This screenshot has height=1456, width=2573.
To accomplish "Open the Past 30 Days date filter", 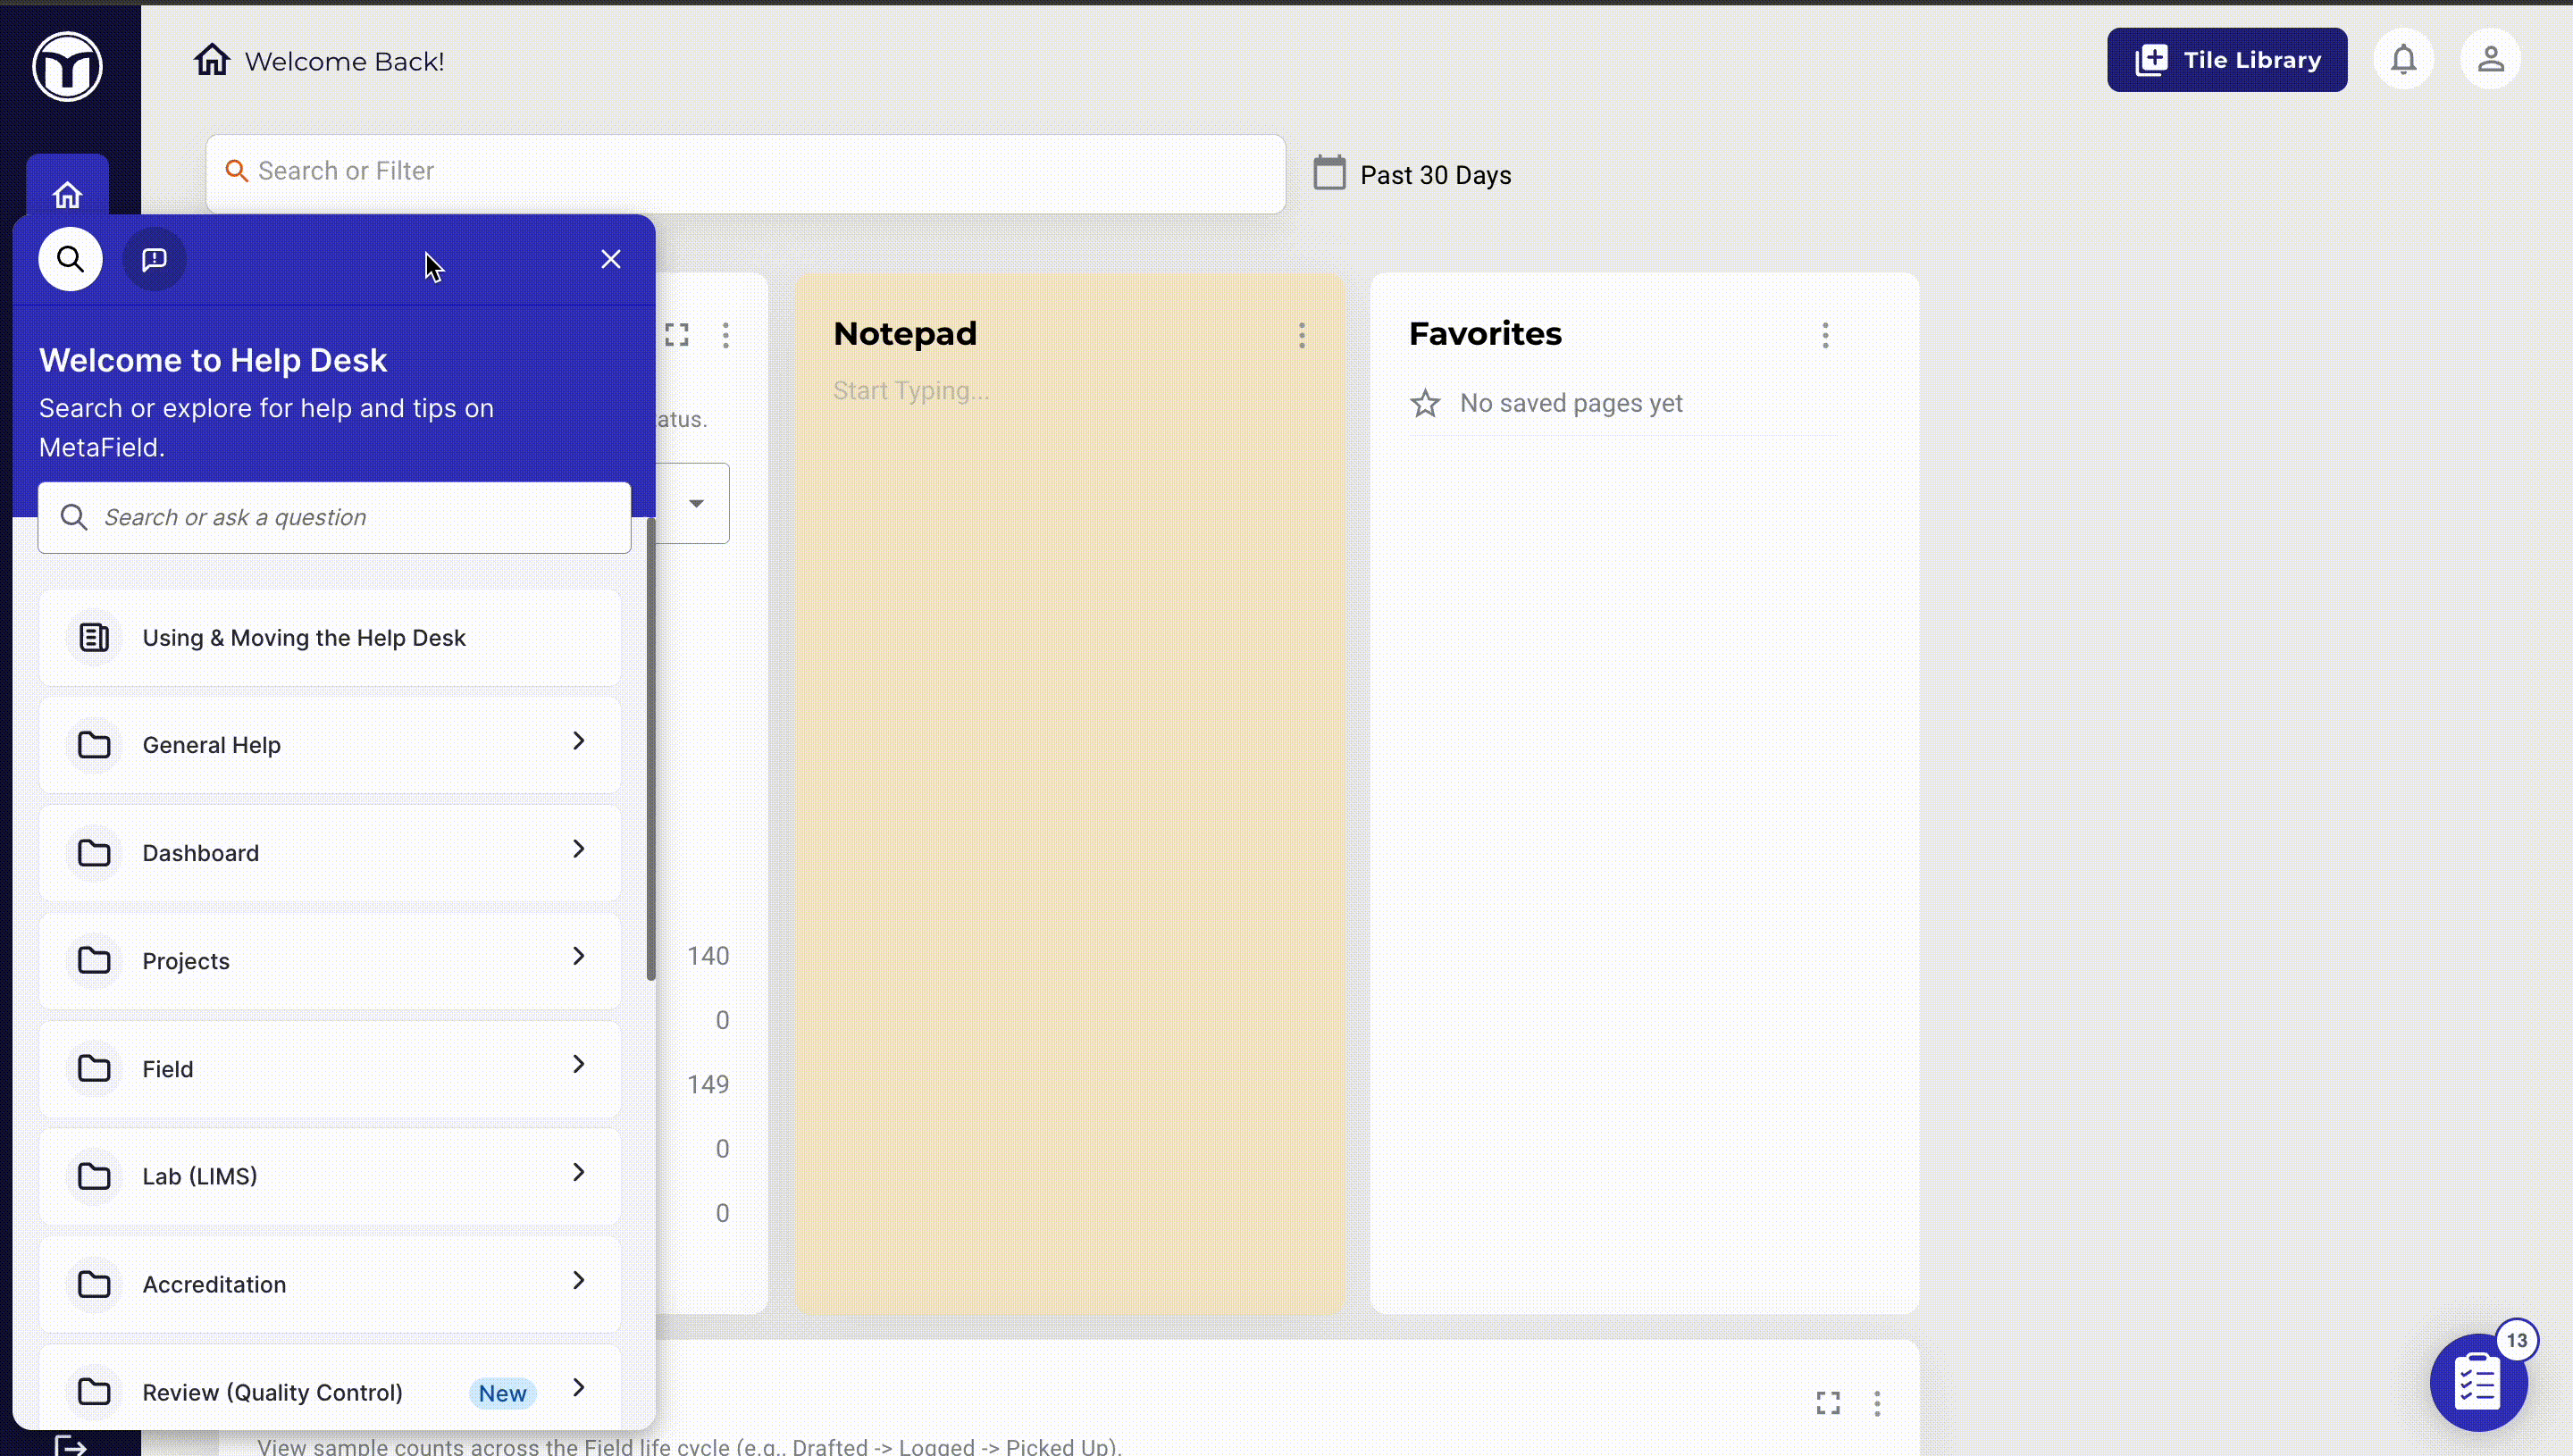I will [x=1413, y=175].
